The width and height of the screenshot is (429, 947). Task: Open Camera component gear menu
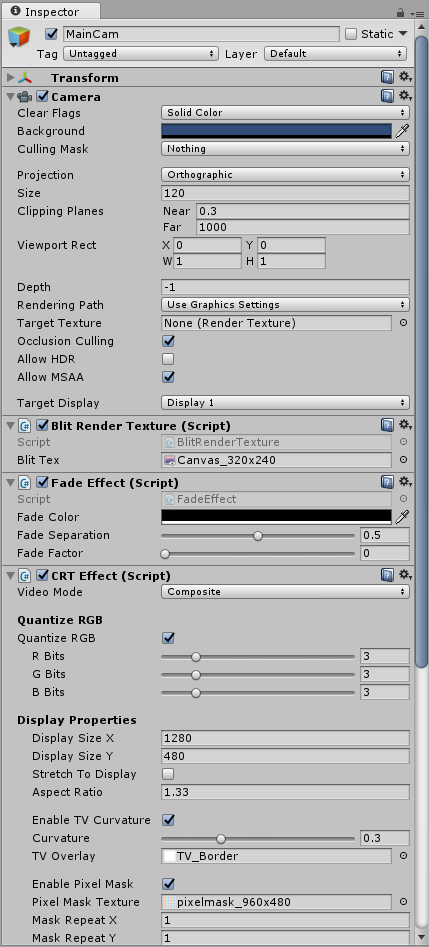[x=405, y=96]
